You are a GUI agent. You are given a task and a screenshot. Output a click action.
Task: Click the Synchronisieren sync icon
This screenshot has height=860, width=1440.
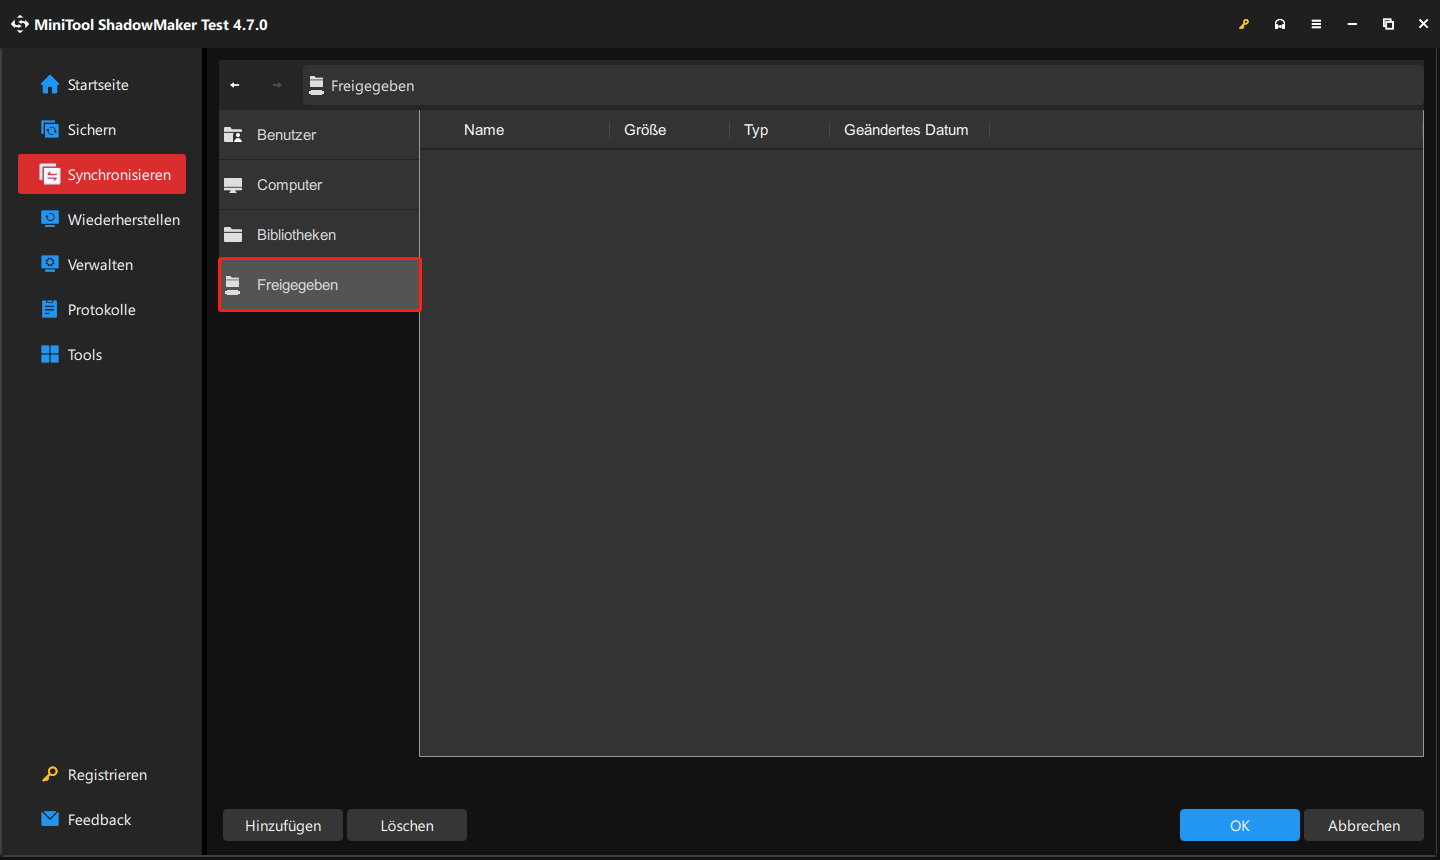click(x=50, y=174)
